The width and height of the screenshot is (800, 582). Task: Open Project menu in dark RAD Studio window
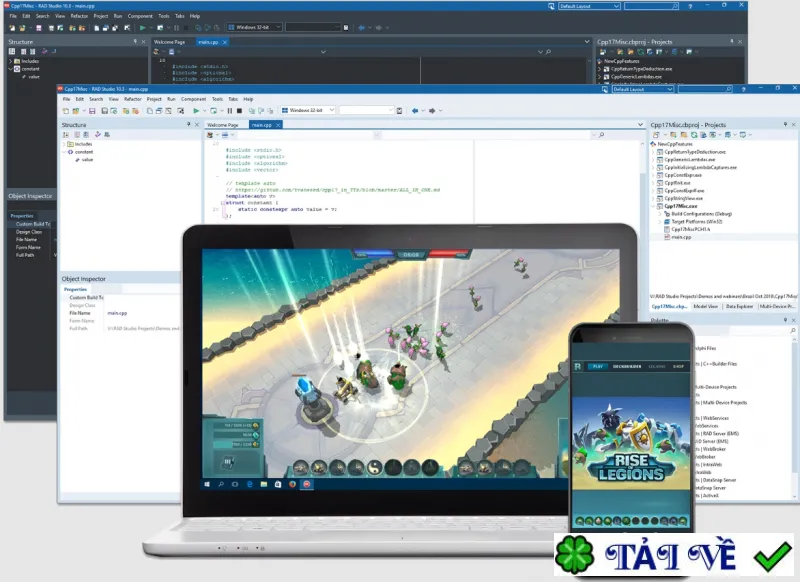tap(101, 16)
